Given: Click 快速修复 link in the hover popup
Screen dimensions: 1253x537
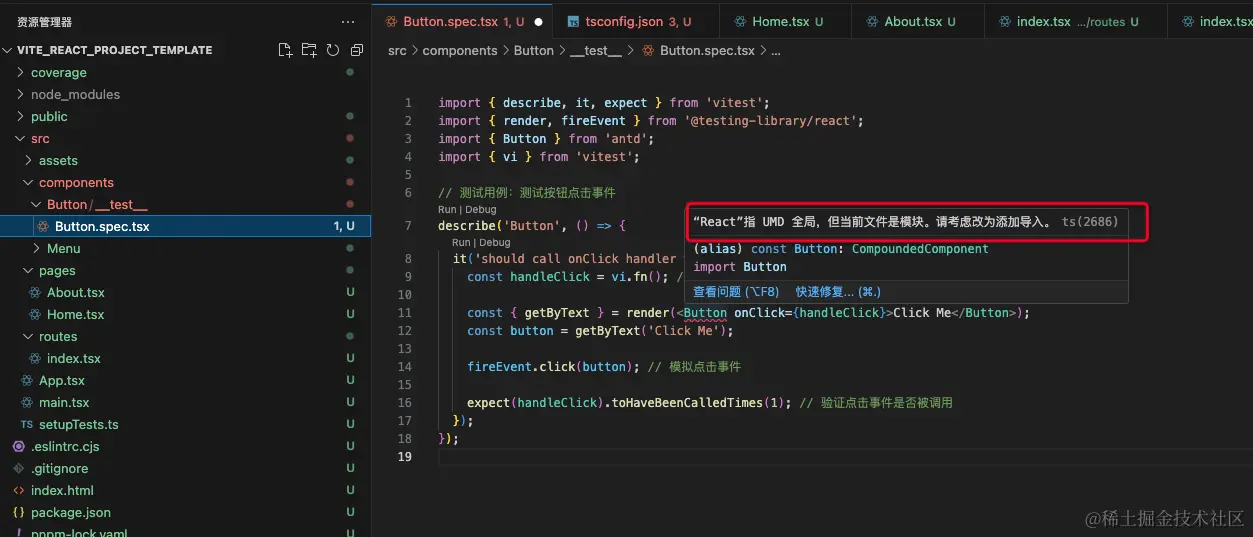Looking at the screenshot, I should [x=838, y=292].
